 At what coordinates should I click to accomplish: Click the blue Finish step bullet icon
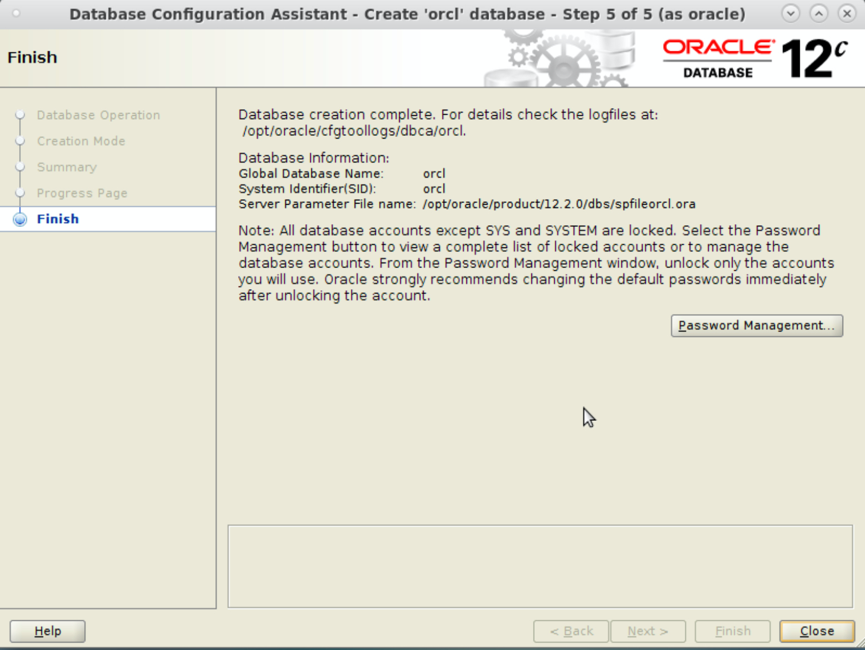pyautogui.click(x=20, y=219)
